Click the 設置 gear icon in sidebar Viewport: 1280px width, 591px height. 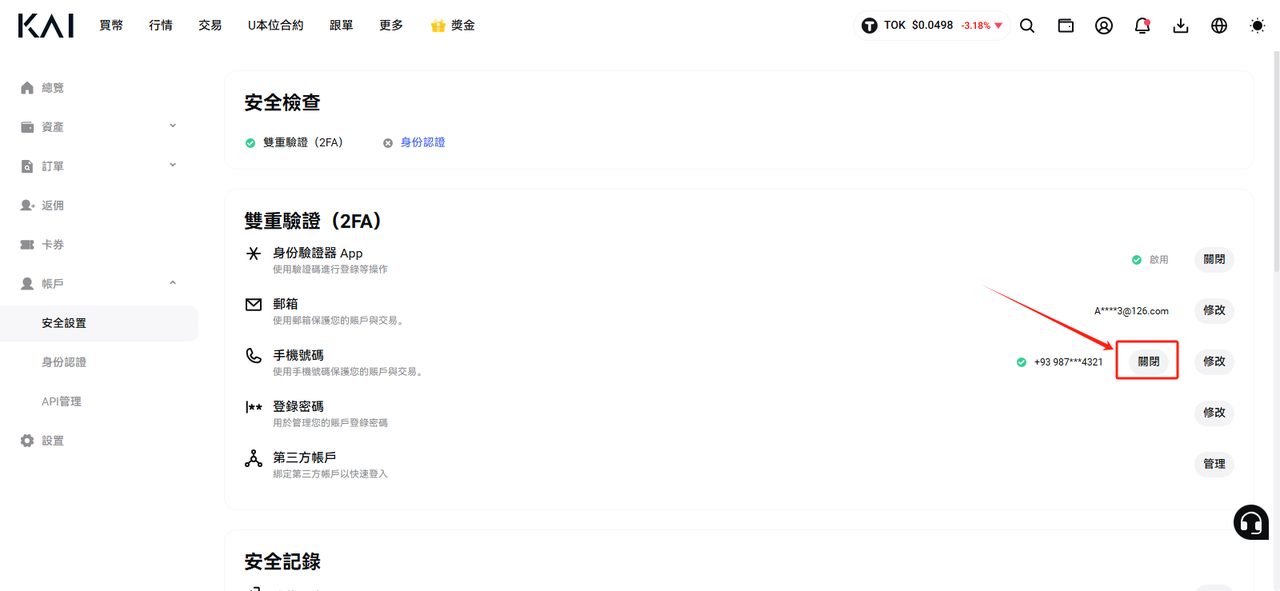[x=27, y=441]
